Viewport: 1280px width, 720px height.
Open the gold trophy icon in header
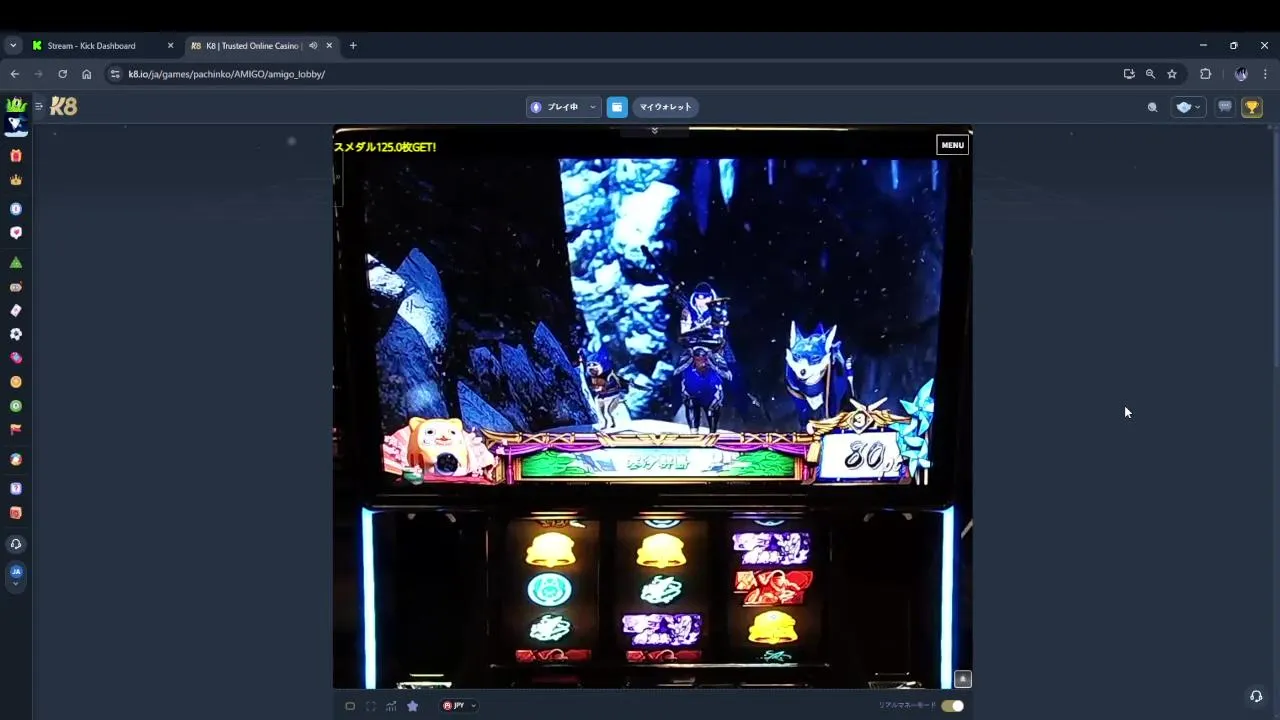pos(1252,107)
